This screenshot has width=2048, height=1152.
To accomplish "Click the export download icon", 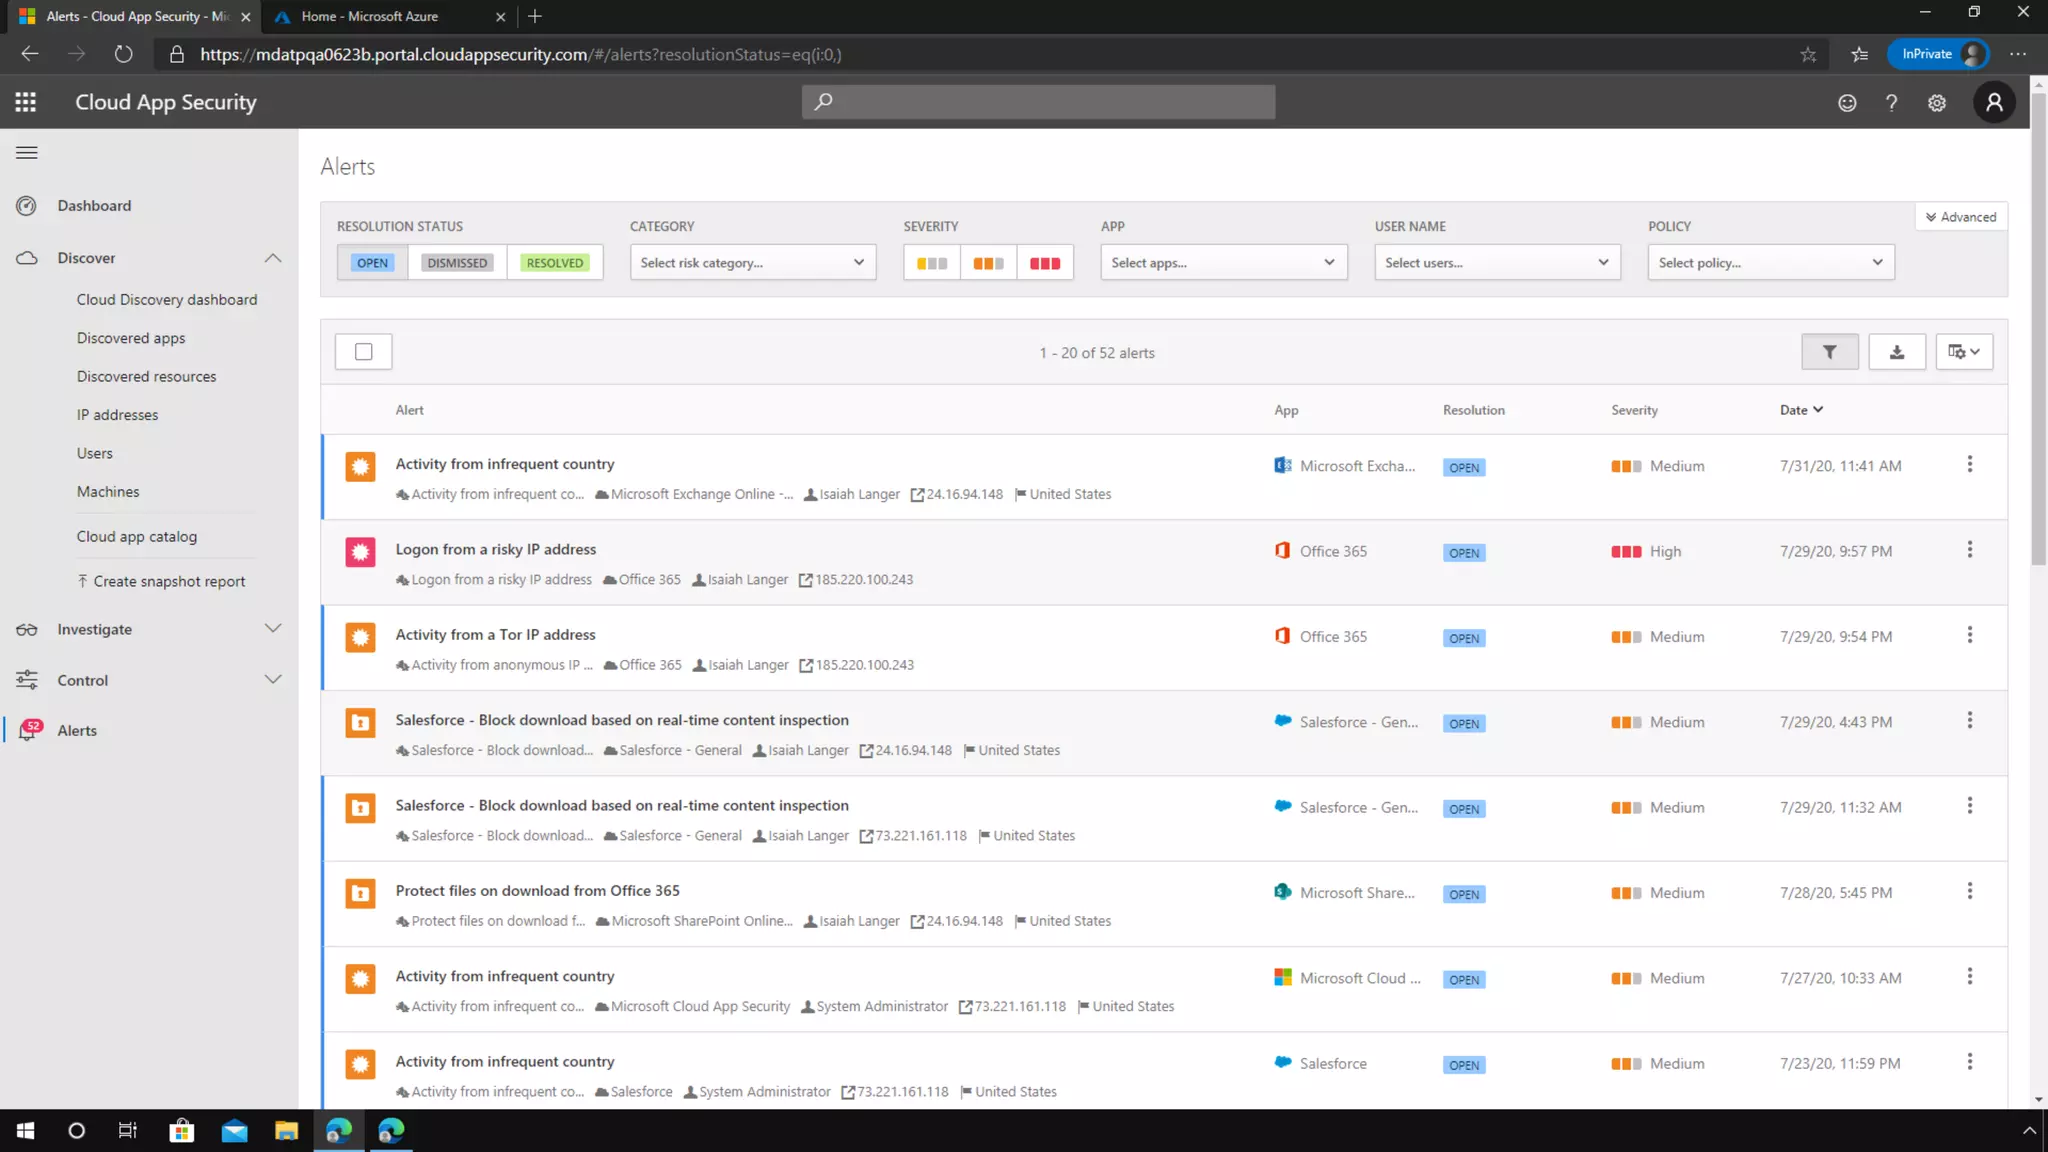I will (1896, 352).
